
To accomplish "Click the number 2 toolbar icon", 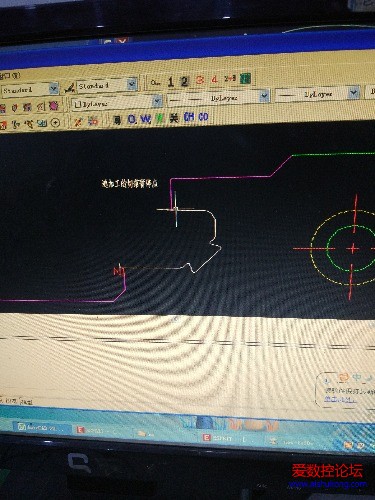I will pos(184,81).
